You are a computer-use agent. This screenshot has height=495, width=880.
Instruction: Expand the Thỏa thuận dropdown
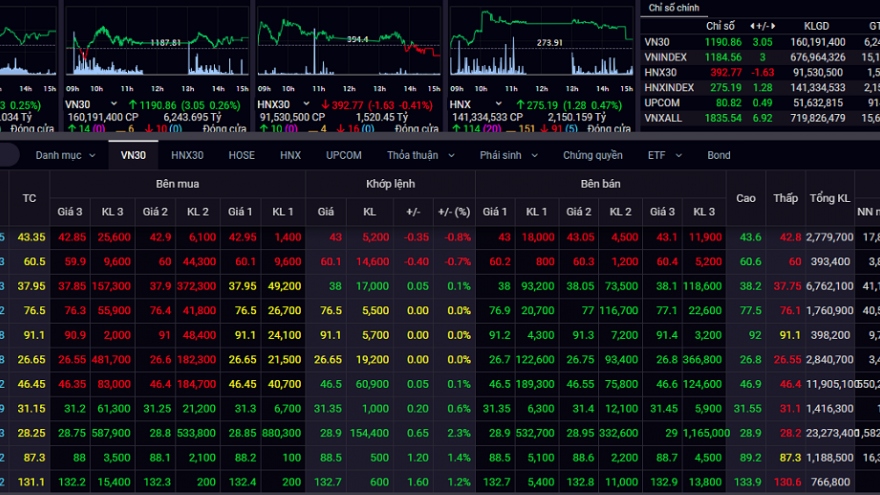[x=420, y=155]
